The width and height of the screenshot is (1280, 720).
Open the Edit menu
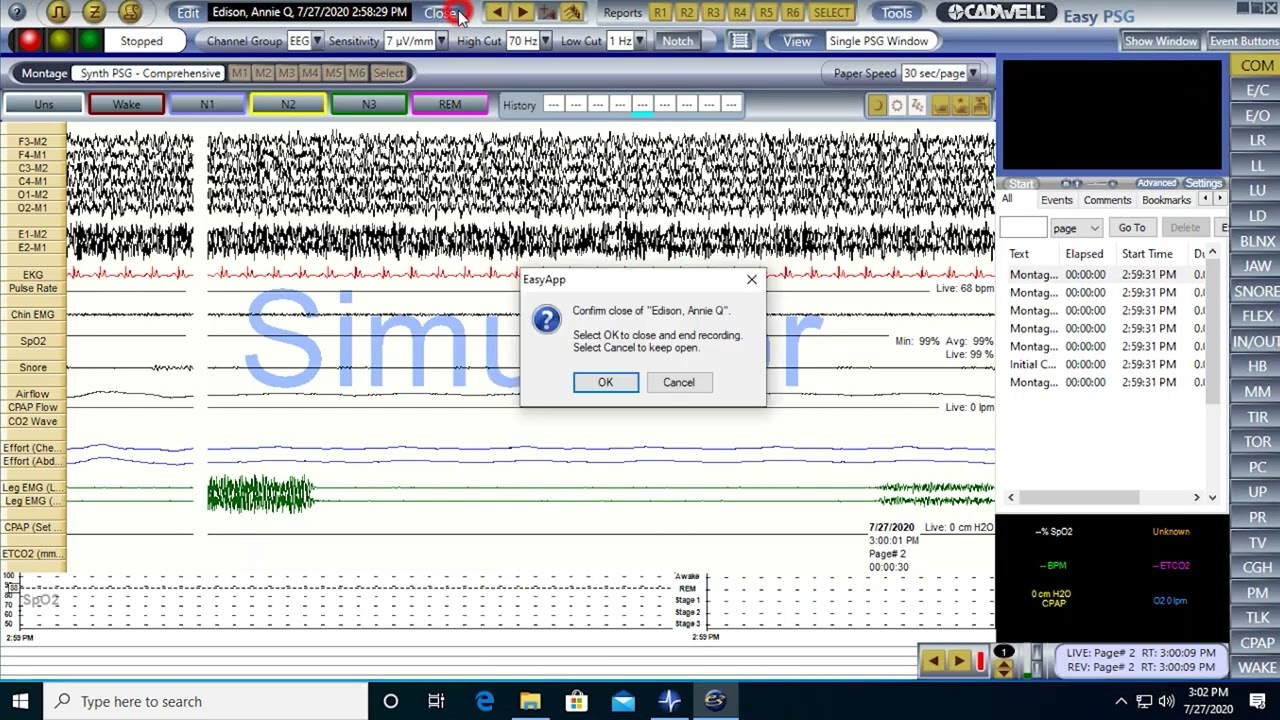click(x=188, y=12)
